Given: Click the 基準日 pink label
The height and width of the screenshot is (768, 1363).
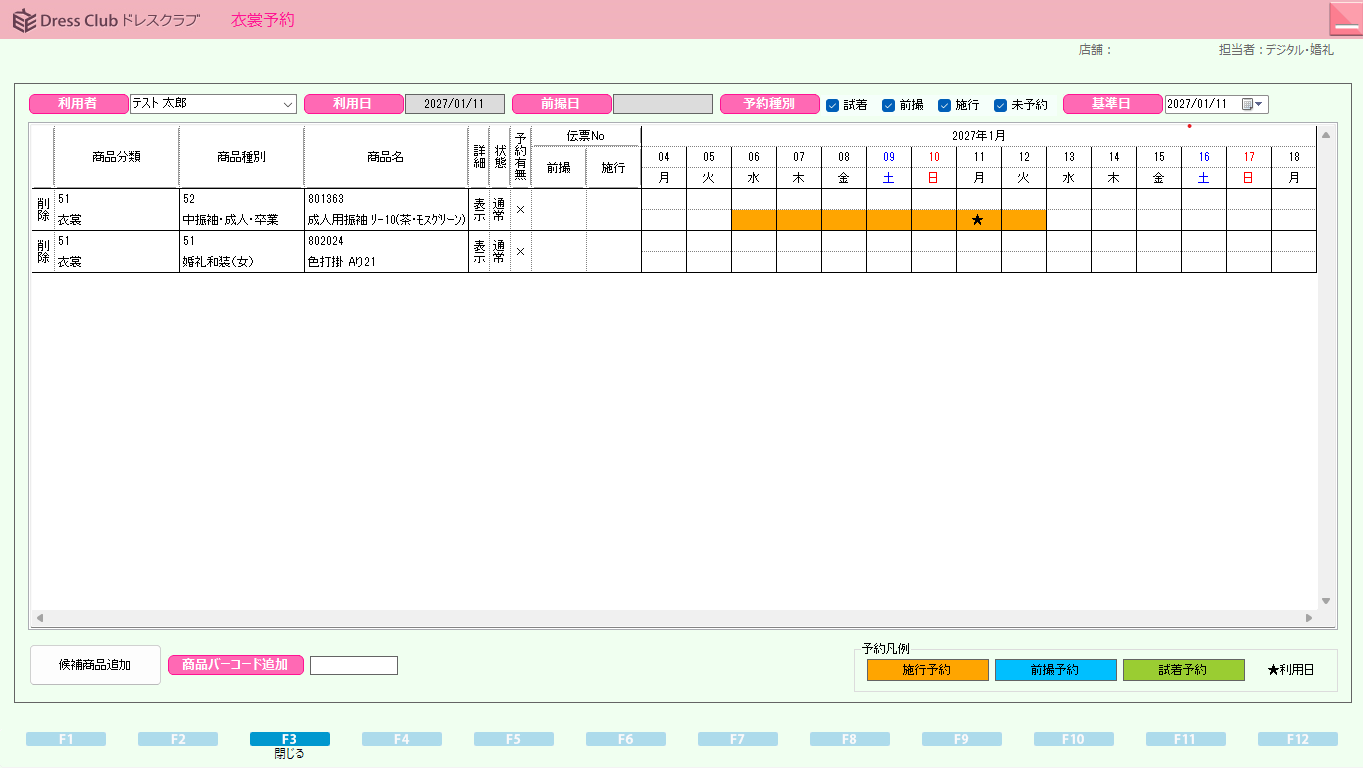Looking at the screenshot, I should [1112, 104].
